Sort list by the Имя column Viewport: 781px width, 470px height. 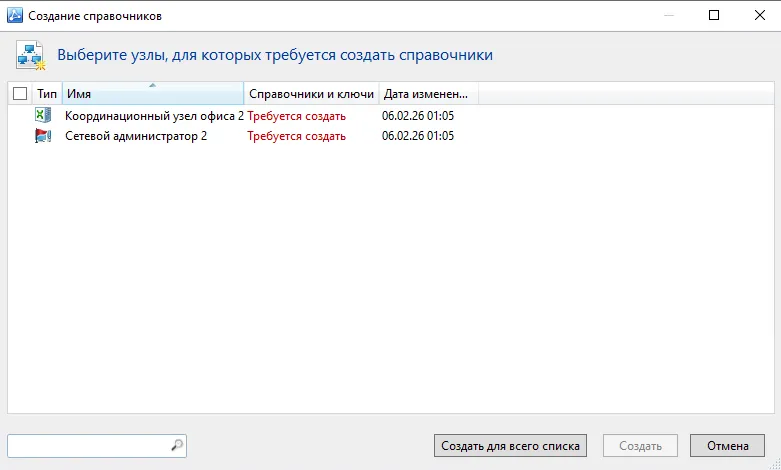tap(153, 94)
